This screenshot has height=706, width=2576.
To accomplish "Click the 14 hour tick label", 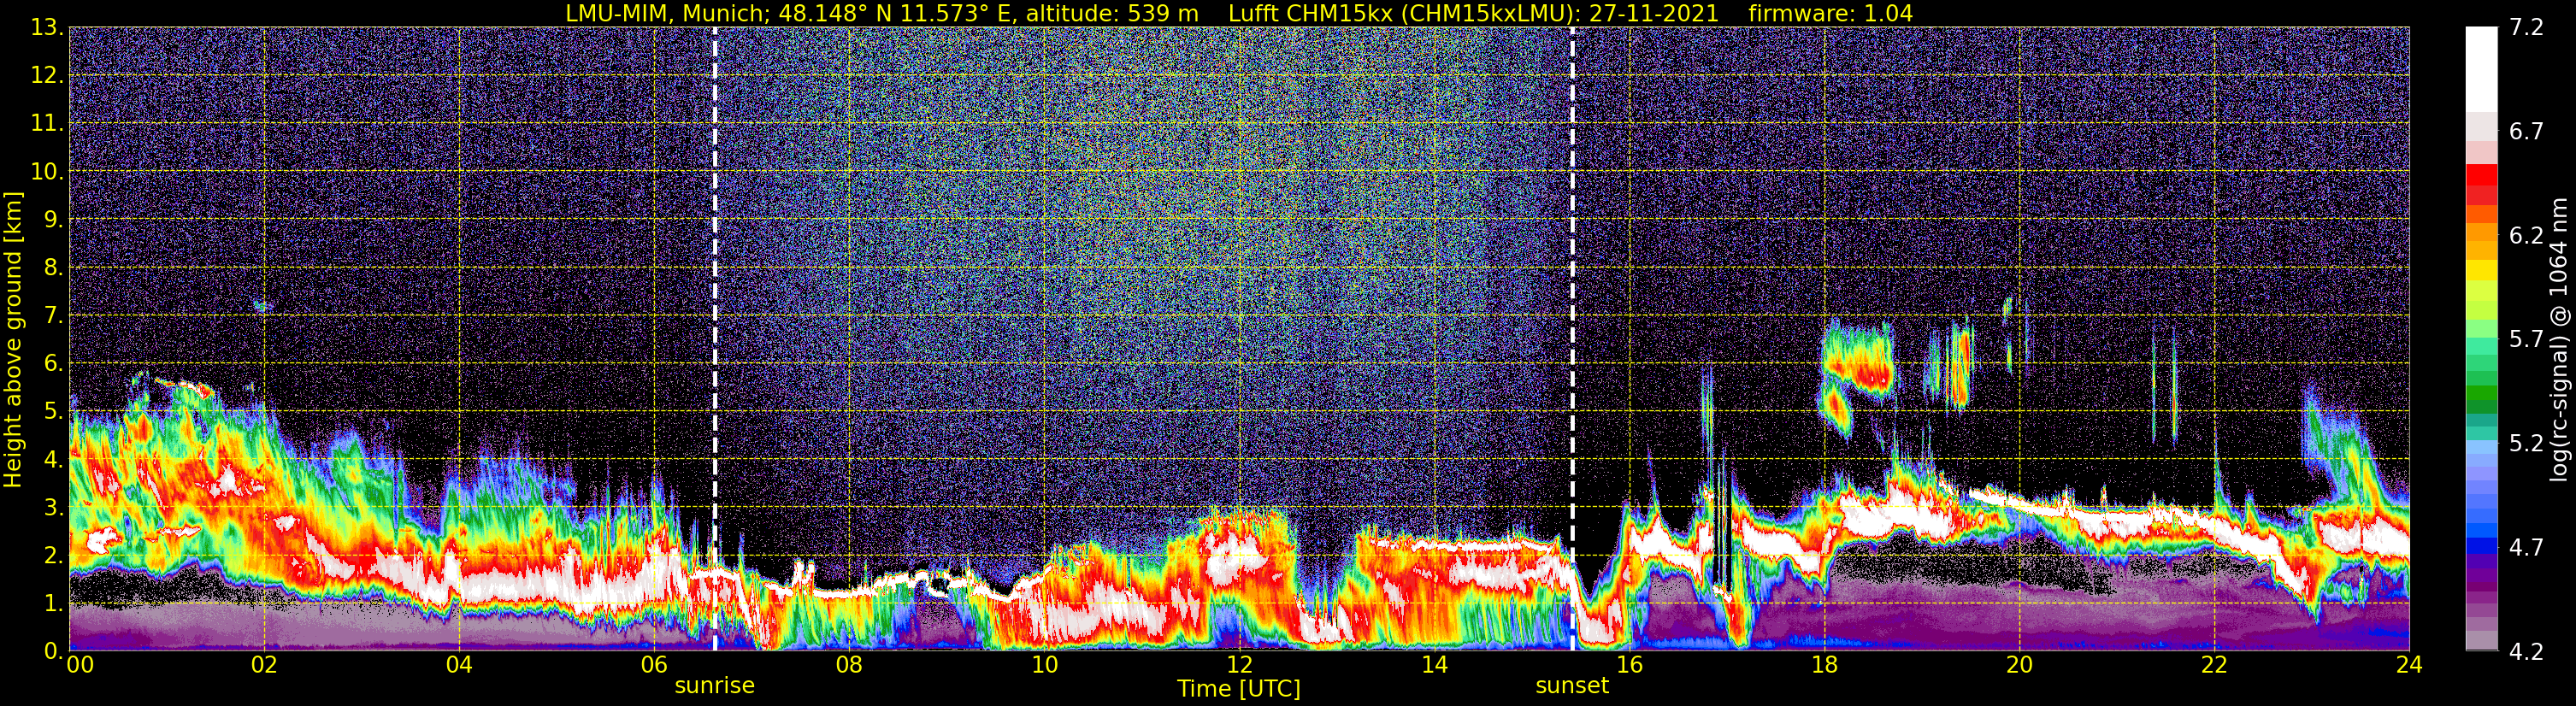I will click(1434, 666).
